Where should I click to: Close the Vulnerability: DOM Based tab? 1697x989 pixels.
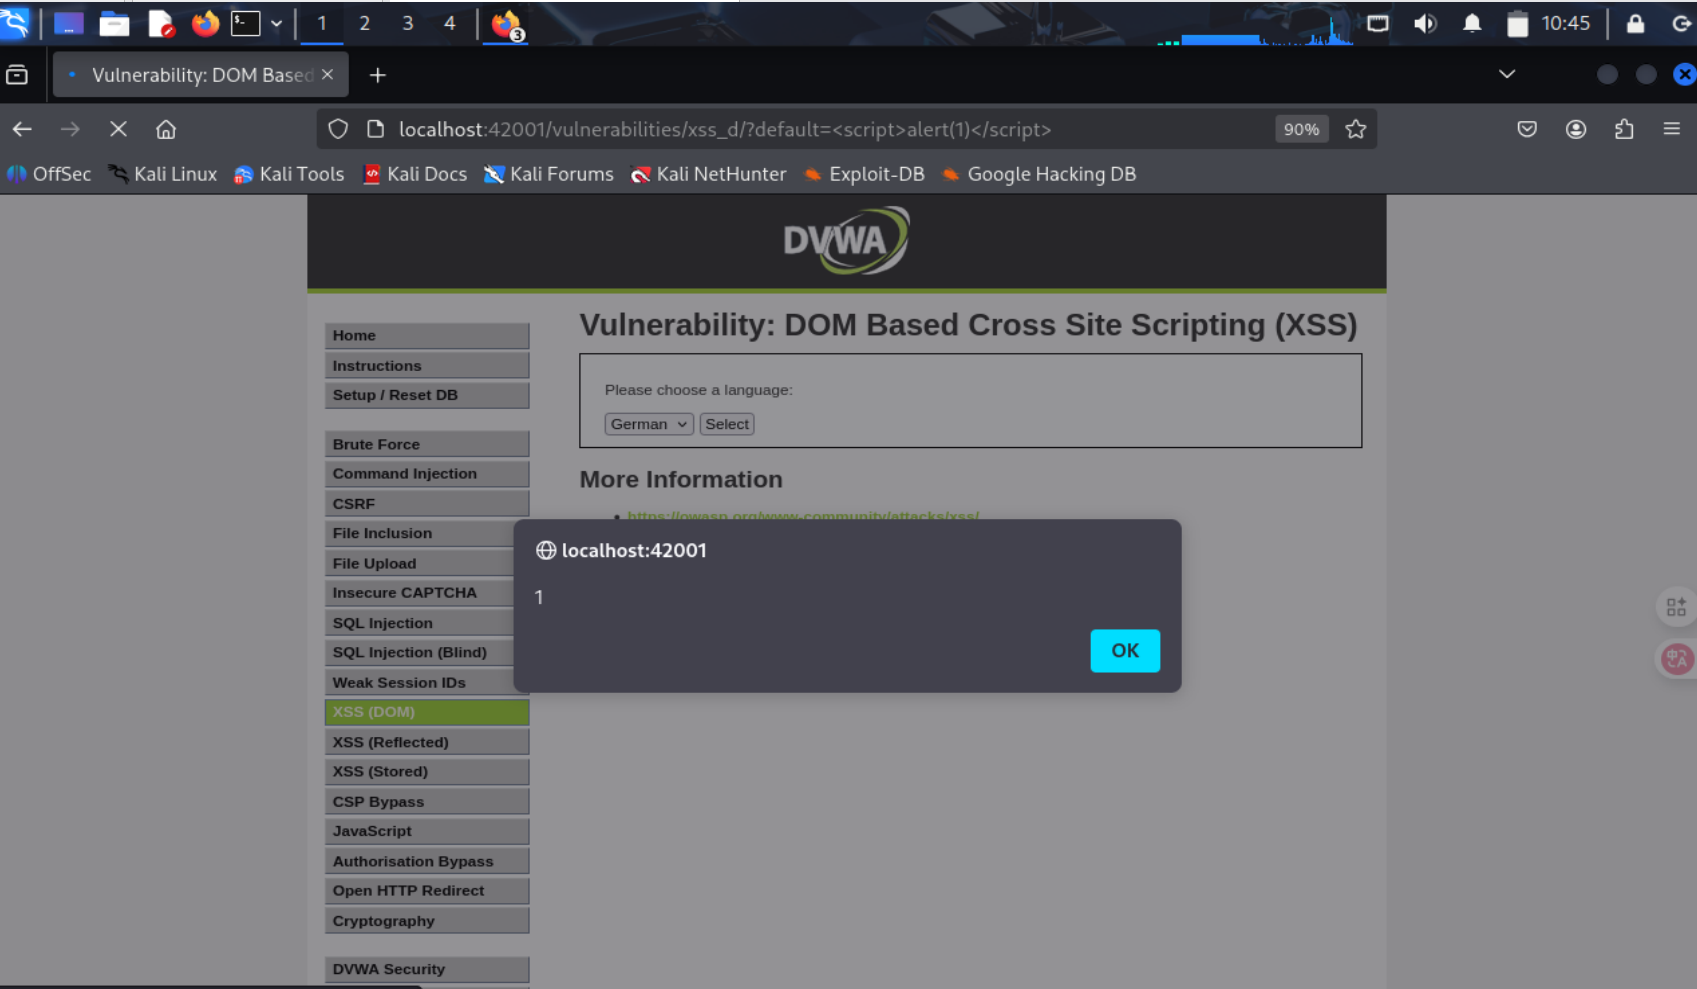click(327, 75)
